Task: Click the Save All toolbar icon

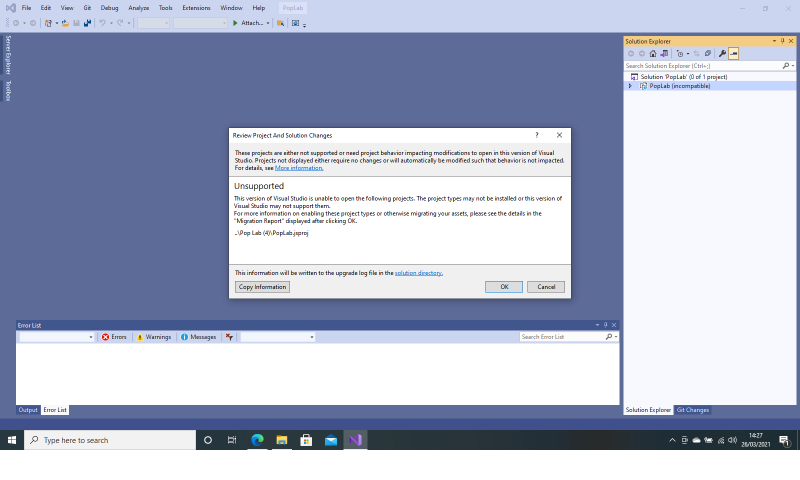Action: tap(87, 23)
